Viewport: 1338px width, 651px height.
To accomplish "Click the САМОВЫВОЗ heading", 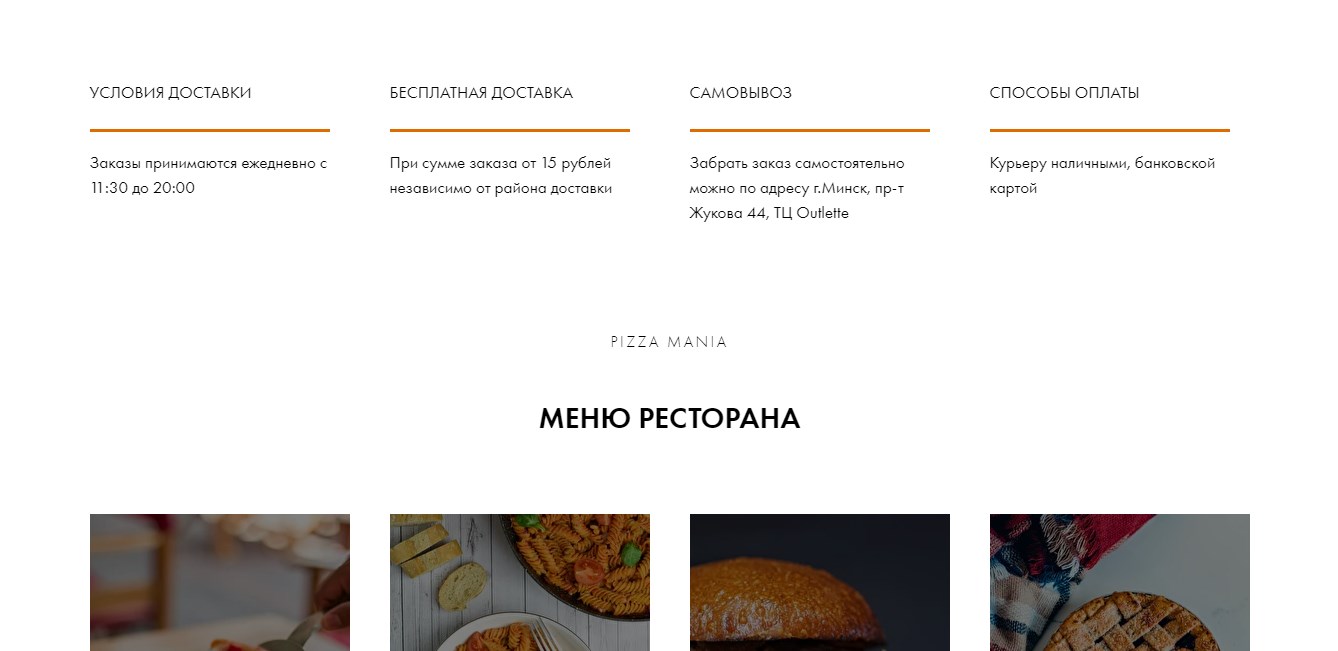I will coord(741,93).
